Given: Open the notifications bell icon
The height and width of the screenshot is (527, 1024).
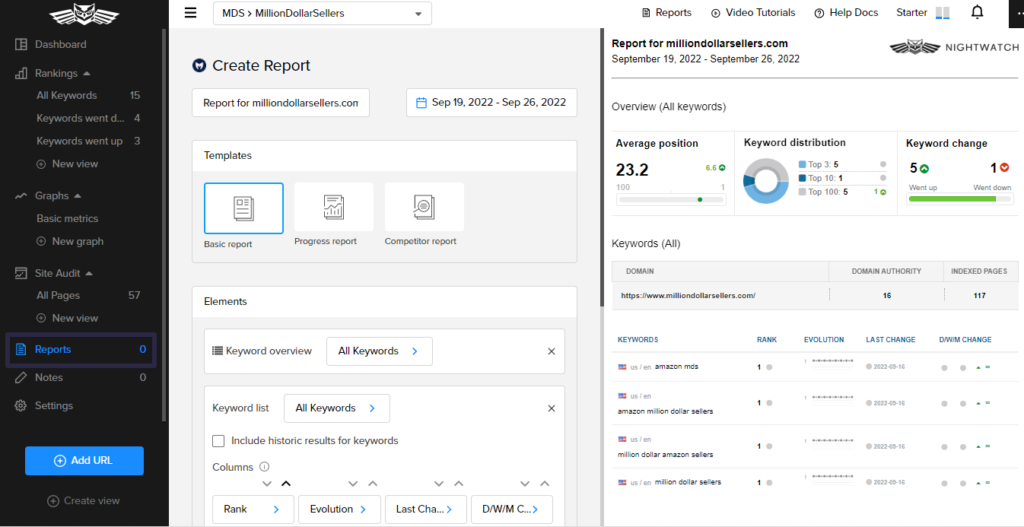Looking at the screenshot, I should (977, 12).
